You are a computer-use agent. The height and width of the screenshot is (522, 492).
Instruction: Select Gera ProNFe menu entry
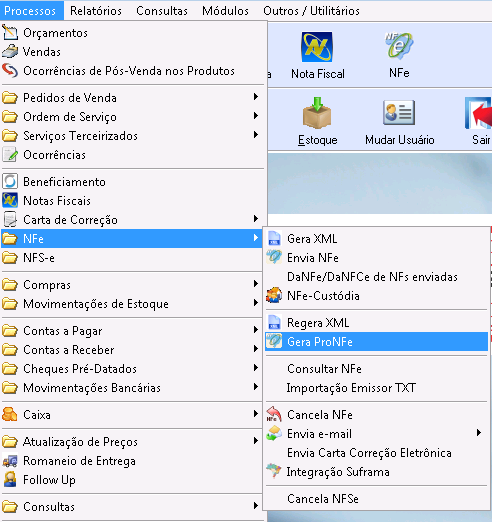[376, 342]
